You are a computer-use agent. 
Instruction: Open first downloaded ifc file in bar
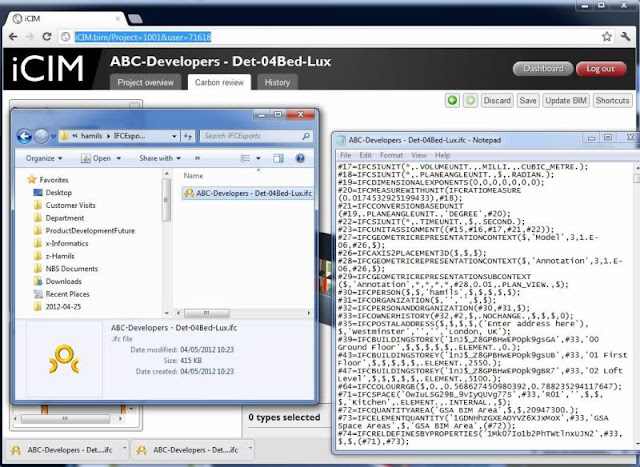click(62, 450)
